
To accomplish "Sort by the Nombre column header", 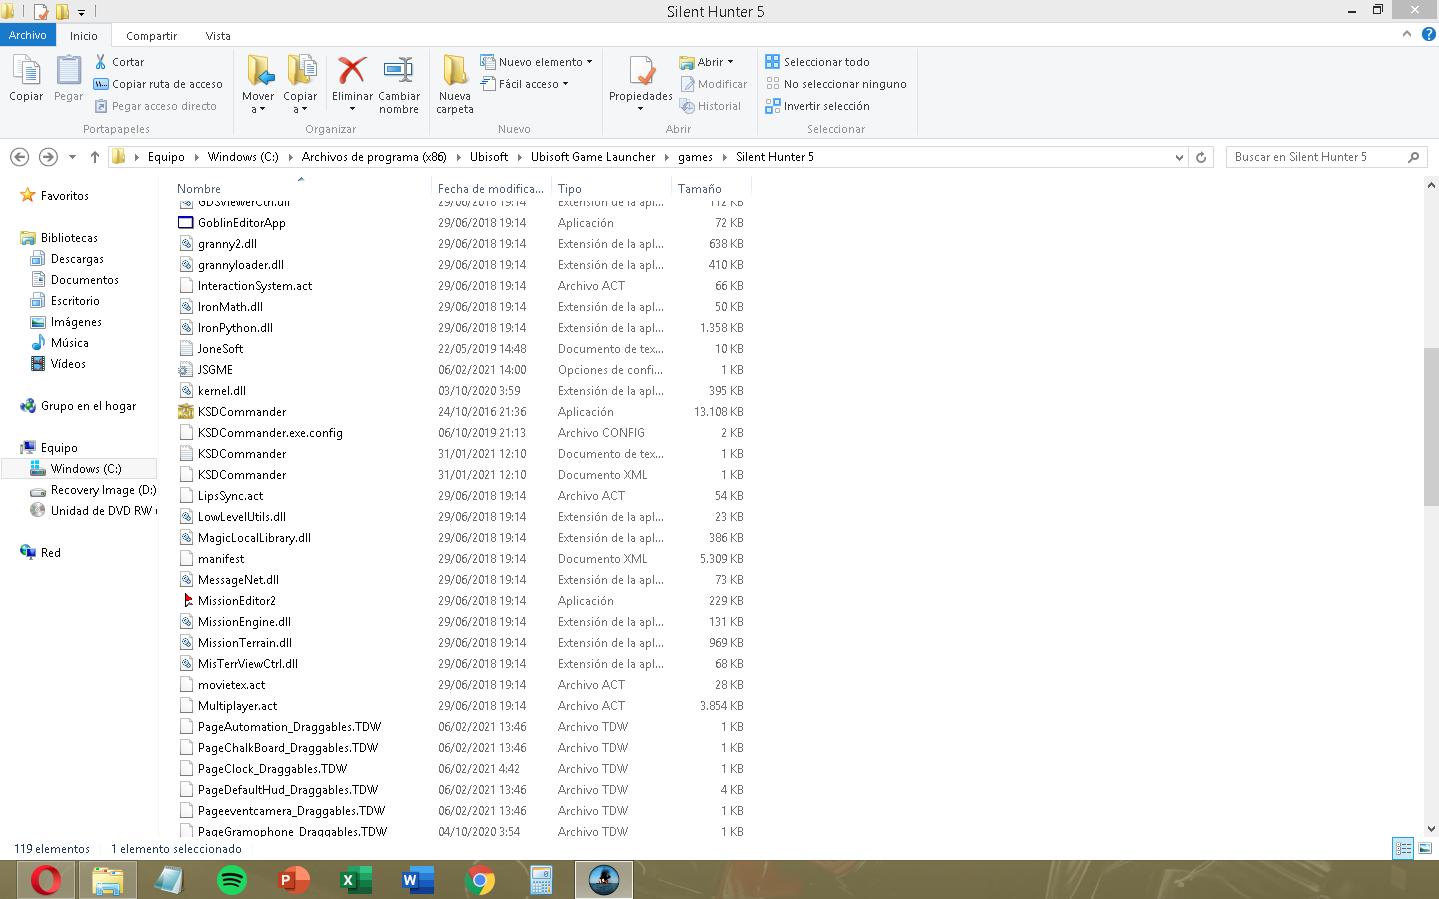I will 199,189.
